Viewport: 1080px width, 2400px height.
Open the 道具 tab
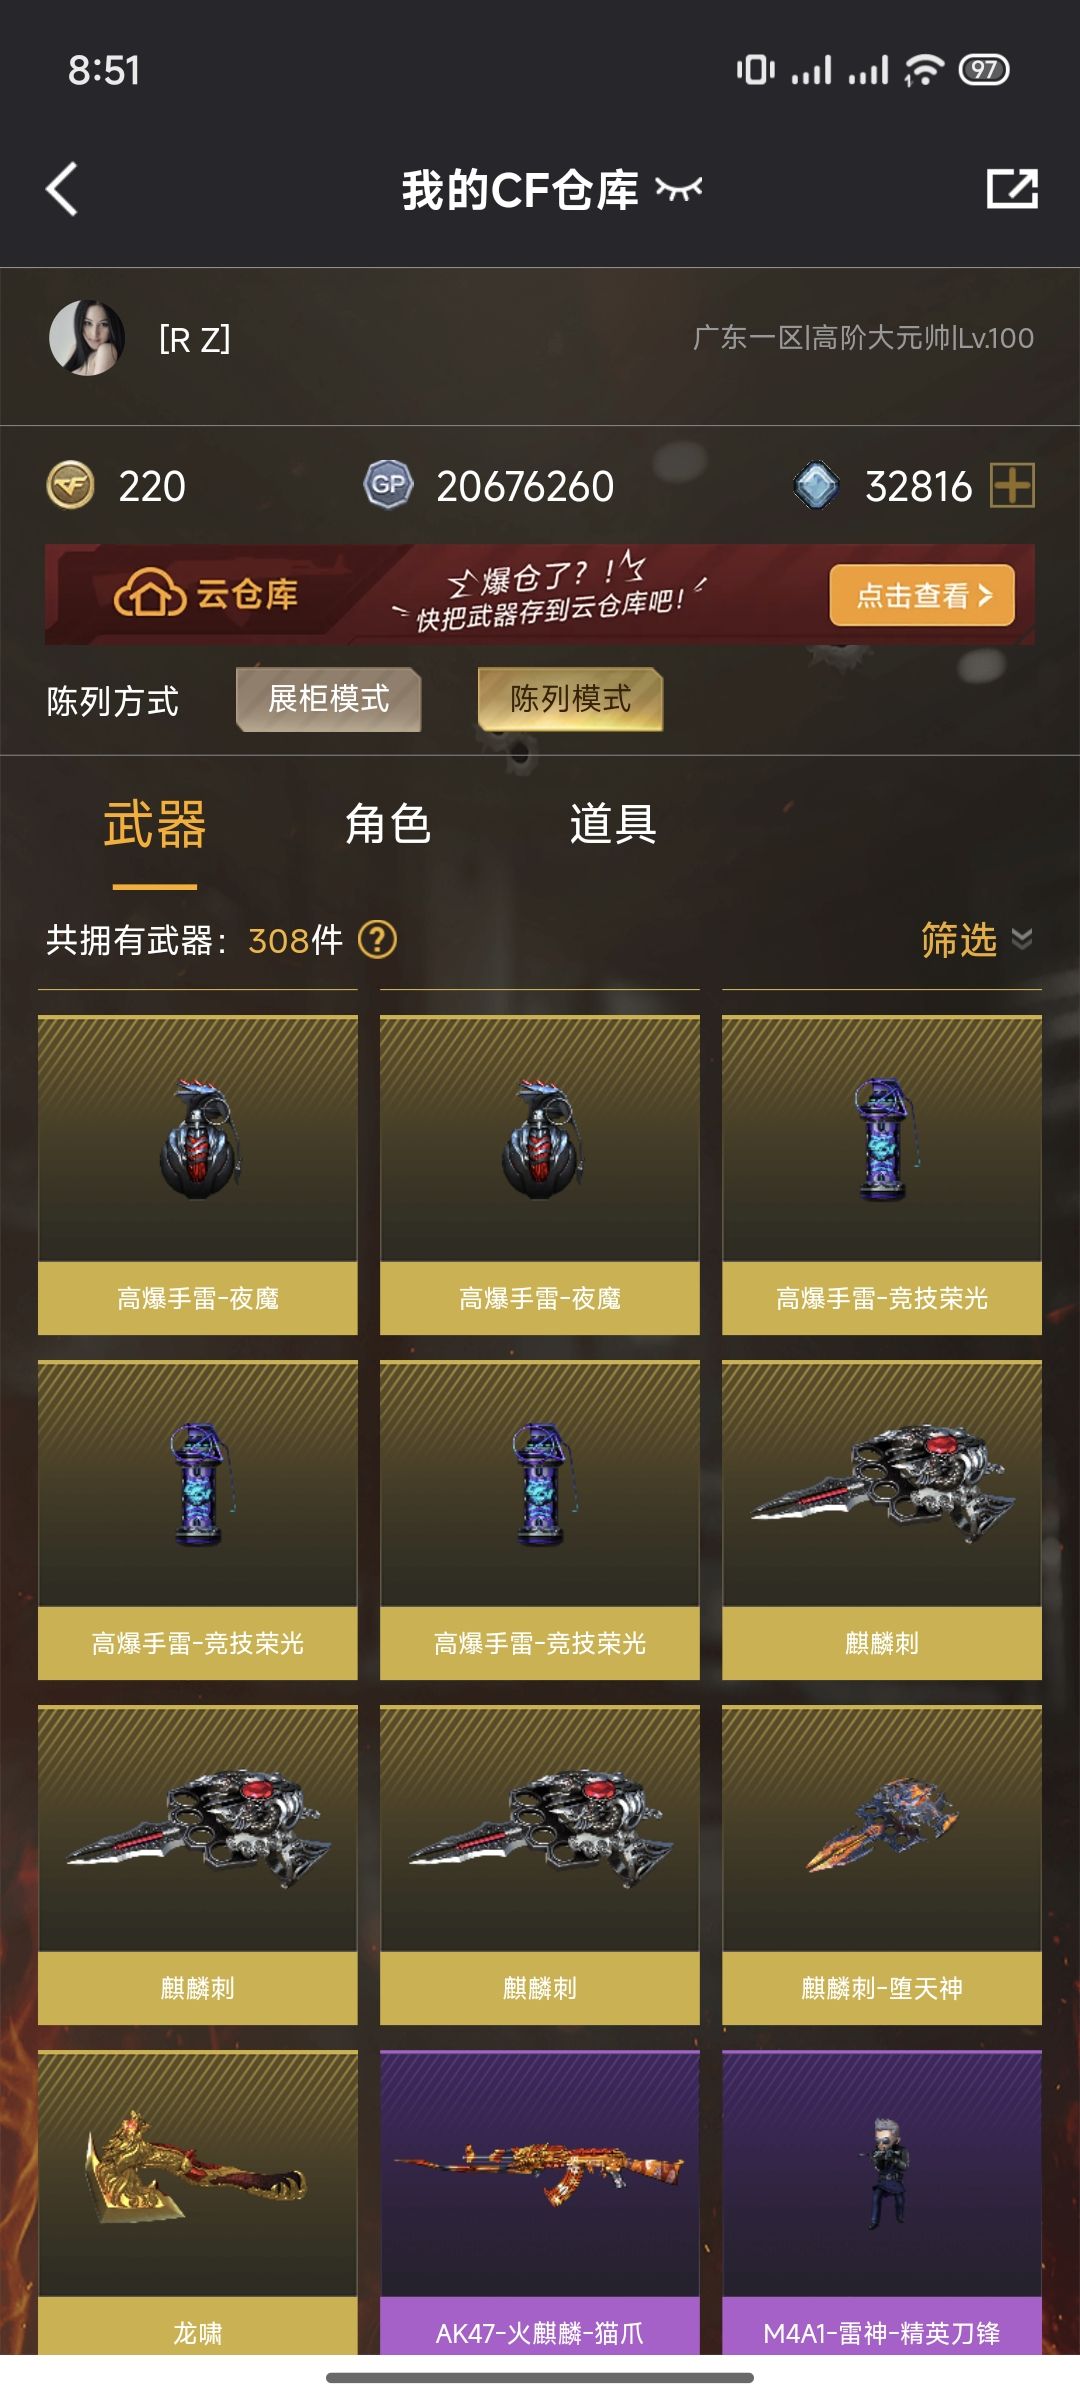pos(613,825)
